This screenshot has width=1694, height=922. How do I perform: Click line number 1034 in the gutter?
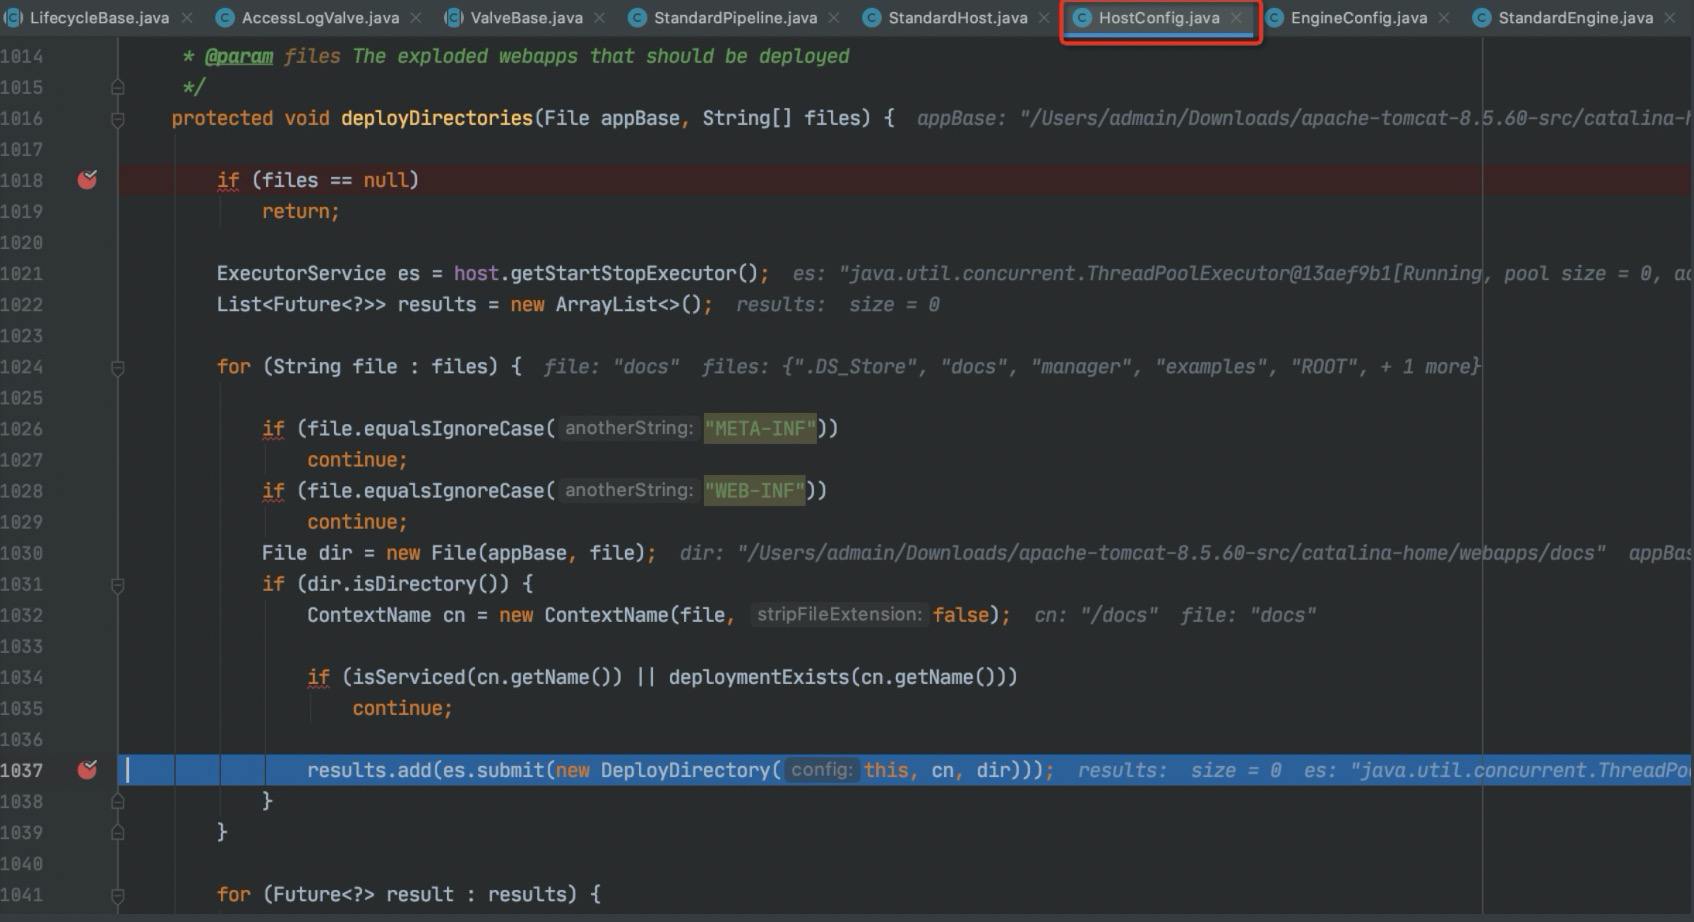click(22, 677)
